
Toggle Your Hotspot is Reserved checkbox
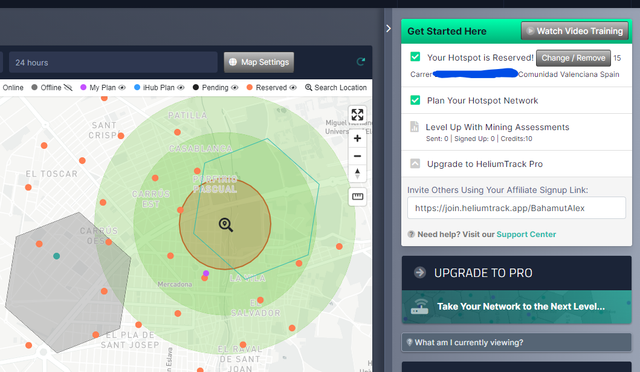tap(415, 57)
